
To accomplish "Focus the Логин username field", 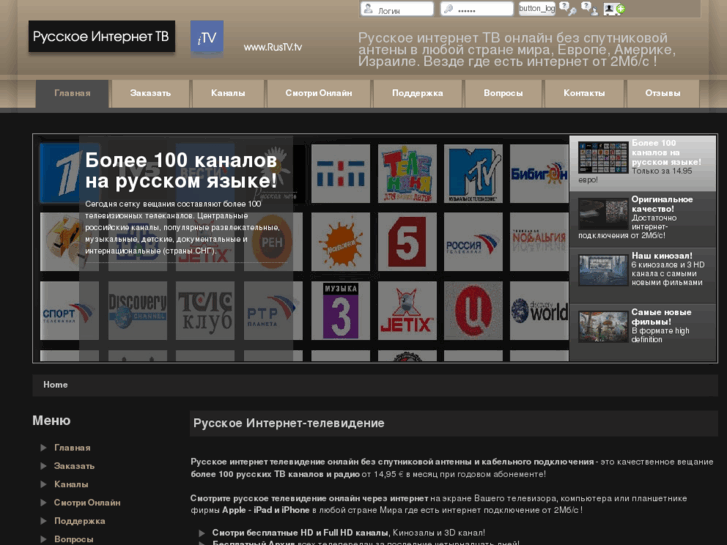I will pos(397,9).
